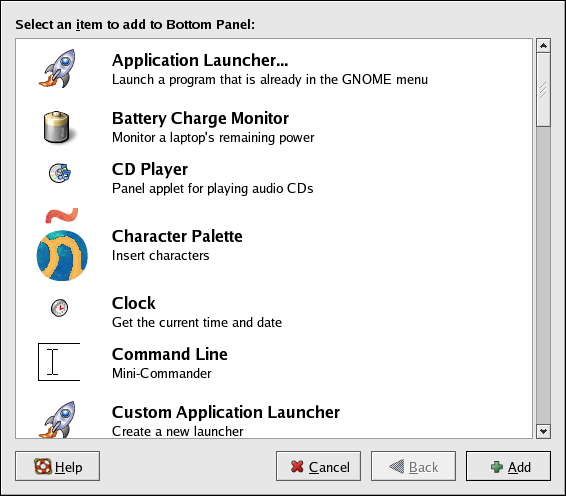This screenshot has width=566, height=496.
Task: Select Character Palette entry text
Action: click(177, 245)
